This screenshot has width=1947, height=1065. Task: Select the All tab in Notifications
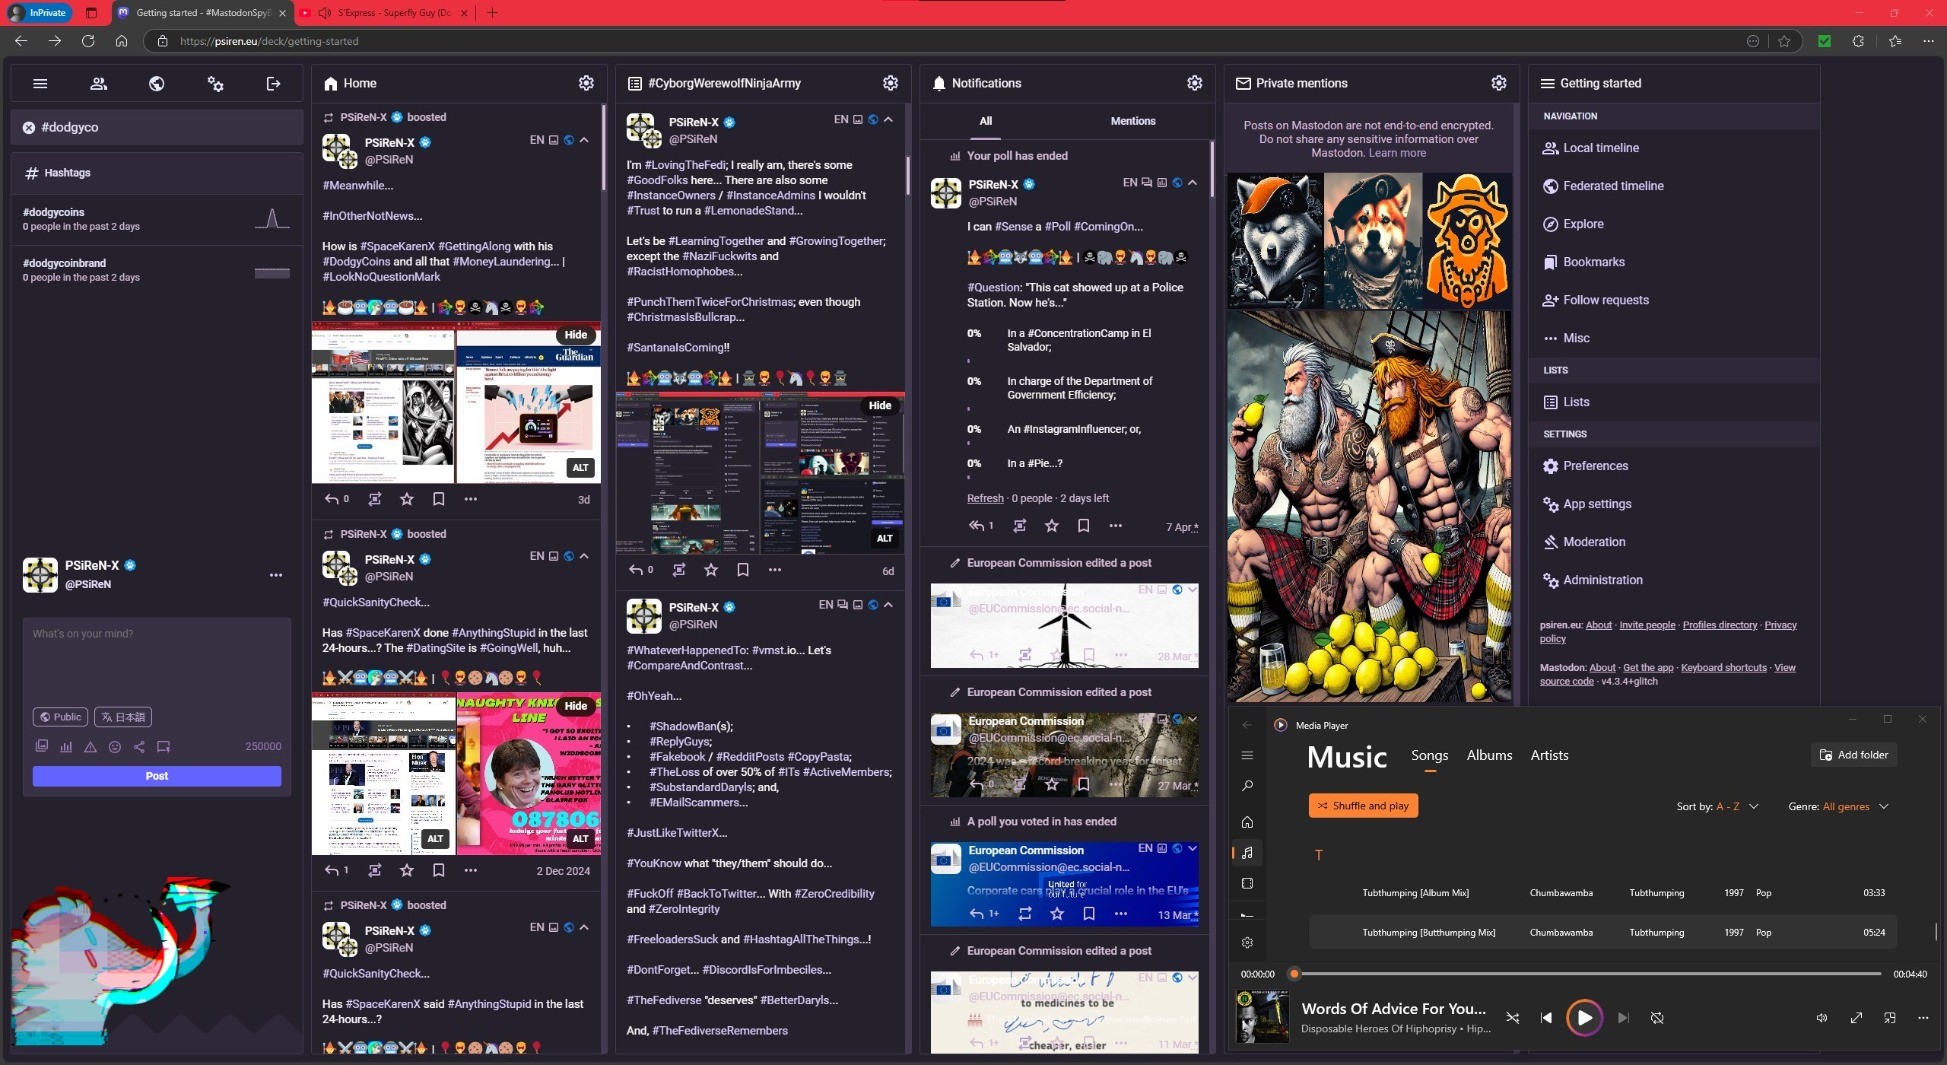coord(986,121)
